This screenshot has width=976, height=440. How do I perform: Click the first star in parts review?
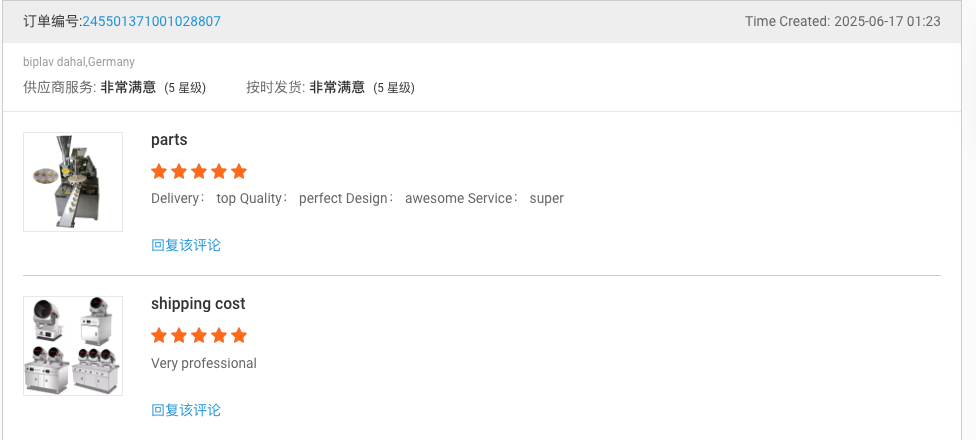159,171
